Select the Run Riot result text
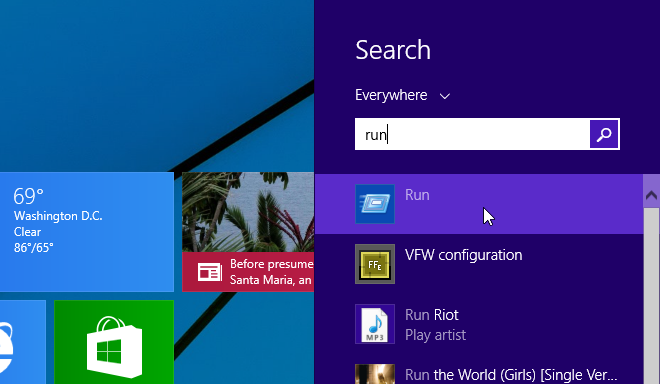 pos(431,315)
